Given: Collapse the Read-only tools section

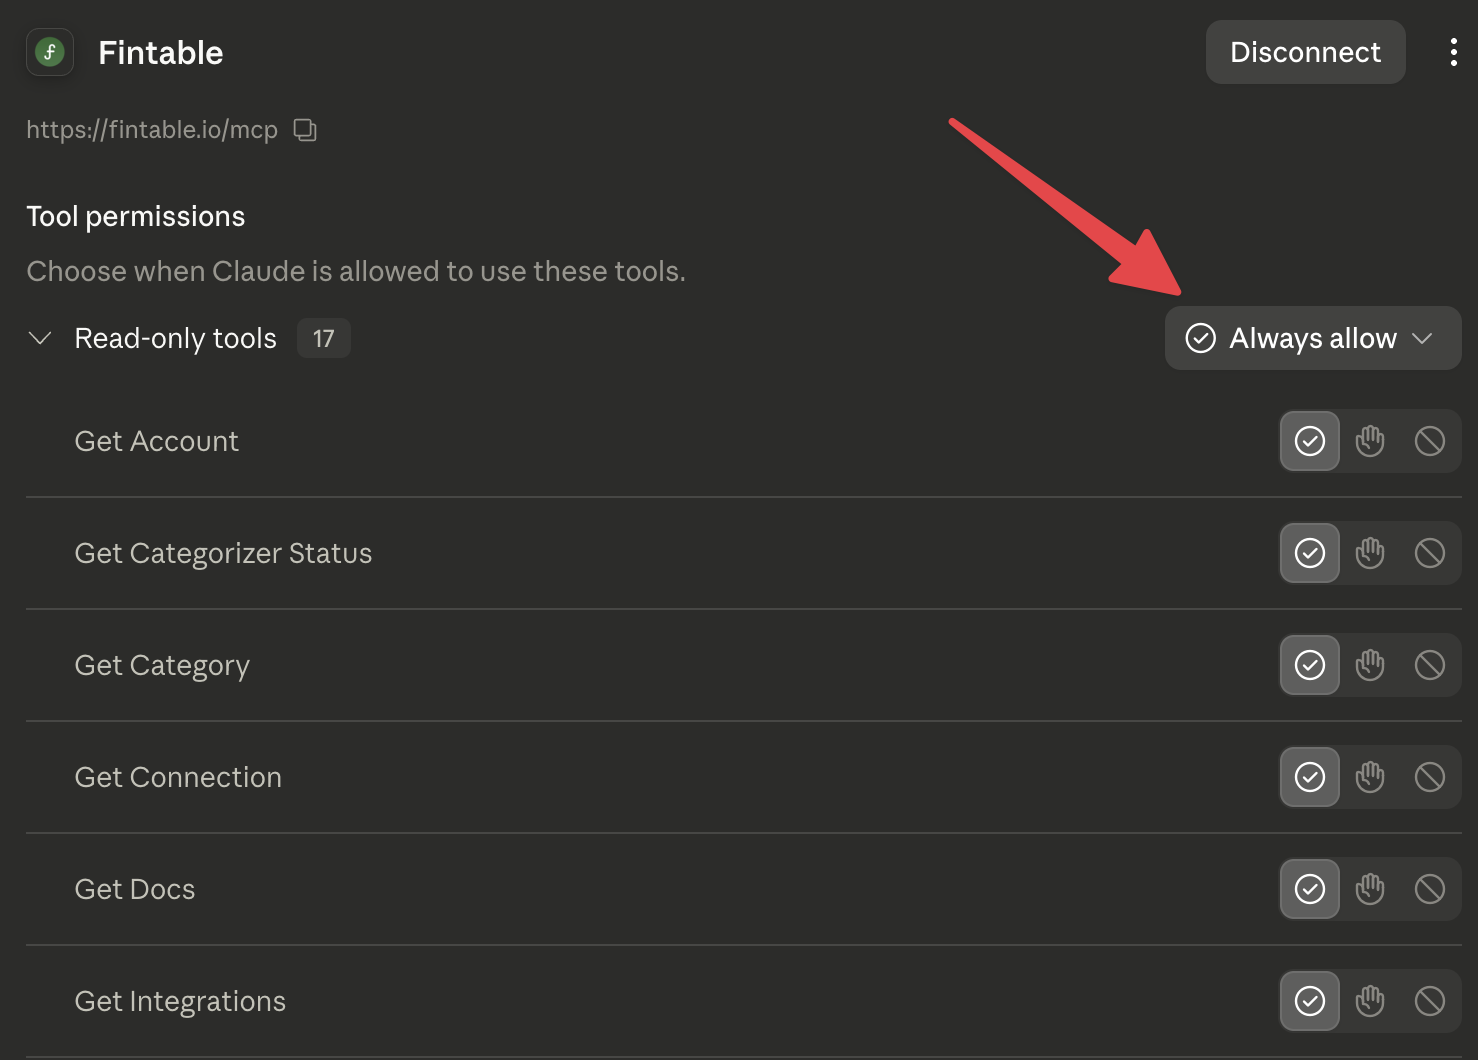Looking at the screenshot, I should [x=40, y=338].
